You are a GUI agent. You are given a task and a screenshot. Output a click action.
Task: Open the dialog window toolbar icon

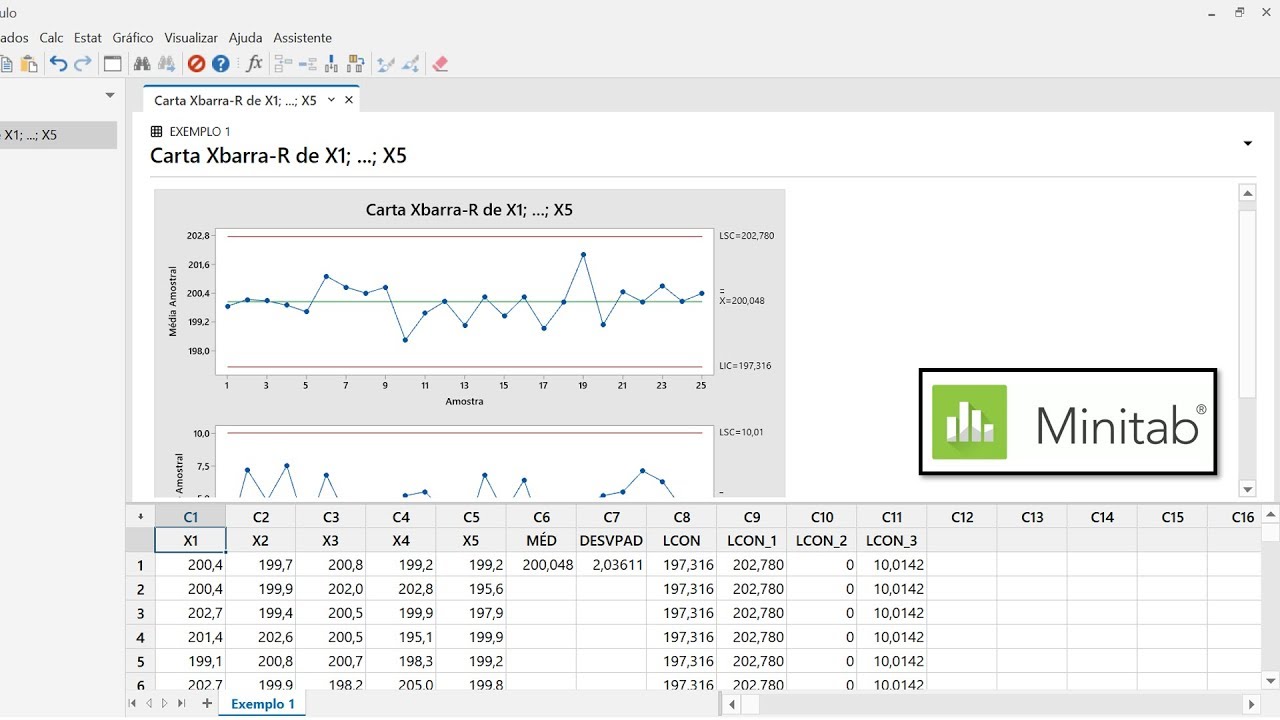point(113,64)
